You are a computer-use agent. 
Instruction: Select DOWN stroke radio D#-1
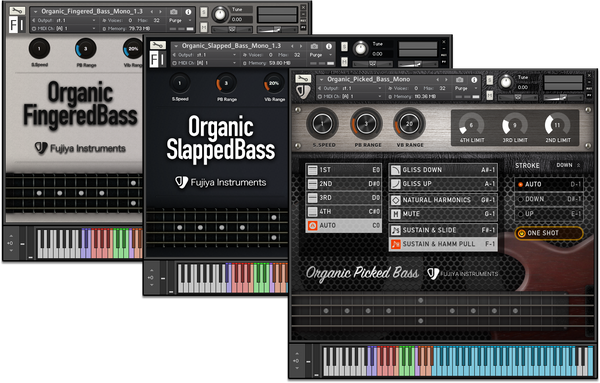coord(549,199)
